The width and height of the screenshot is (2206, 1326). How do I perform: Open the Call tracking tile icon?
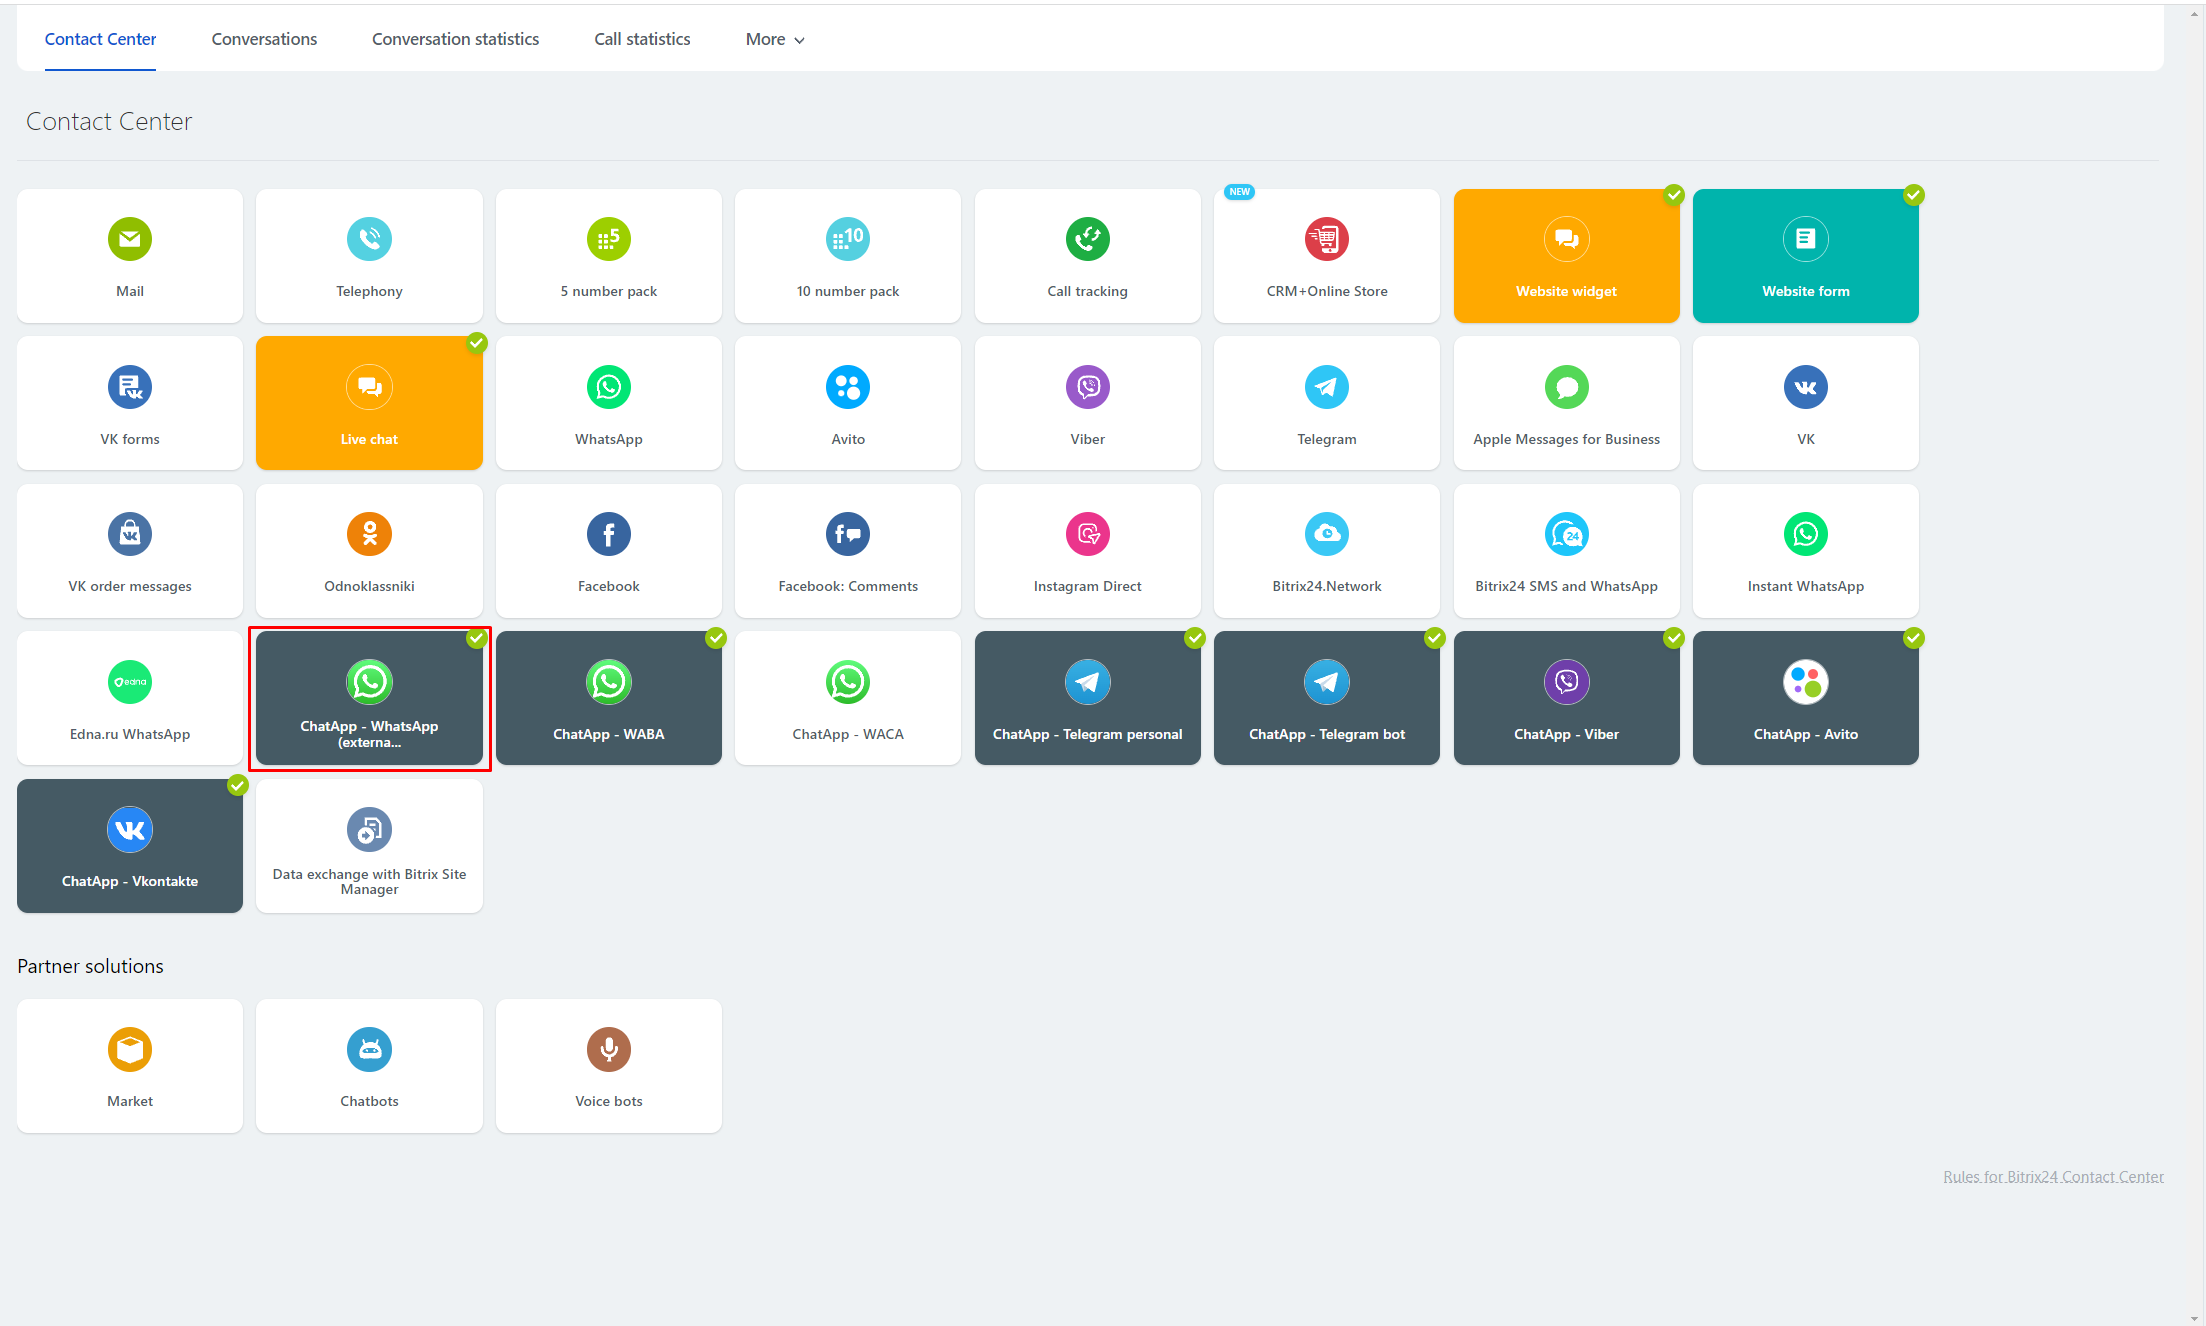pyautogui.click(x=1087, y=239)
